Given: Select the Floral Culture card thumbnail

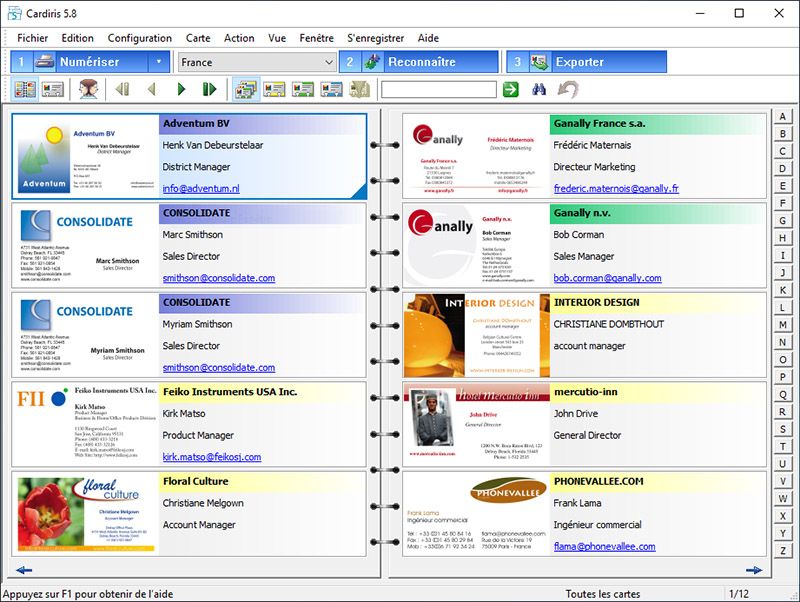Looking at the screenshot, I should coord(86,514).
